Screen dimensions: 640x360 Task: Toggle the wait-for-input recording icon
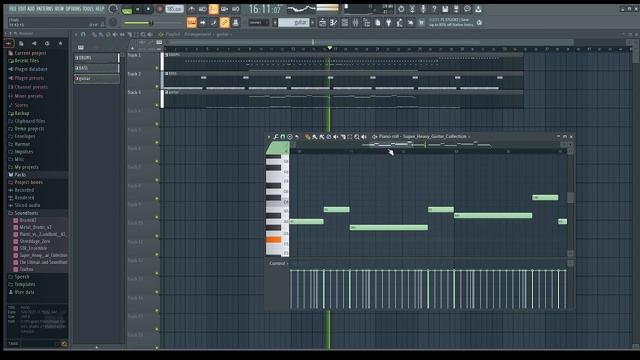(x=202, y=9)
